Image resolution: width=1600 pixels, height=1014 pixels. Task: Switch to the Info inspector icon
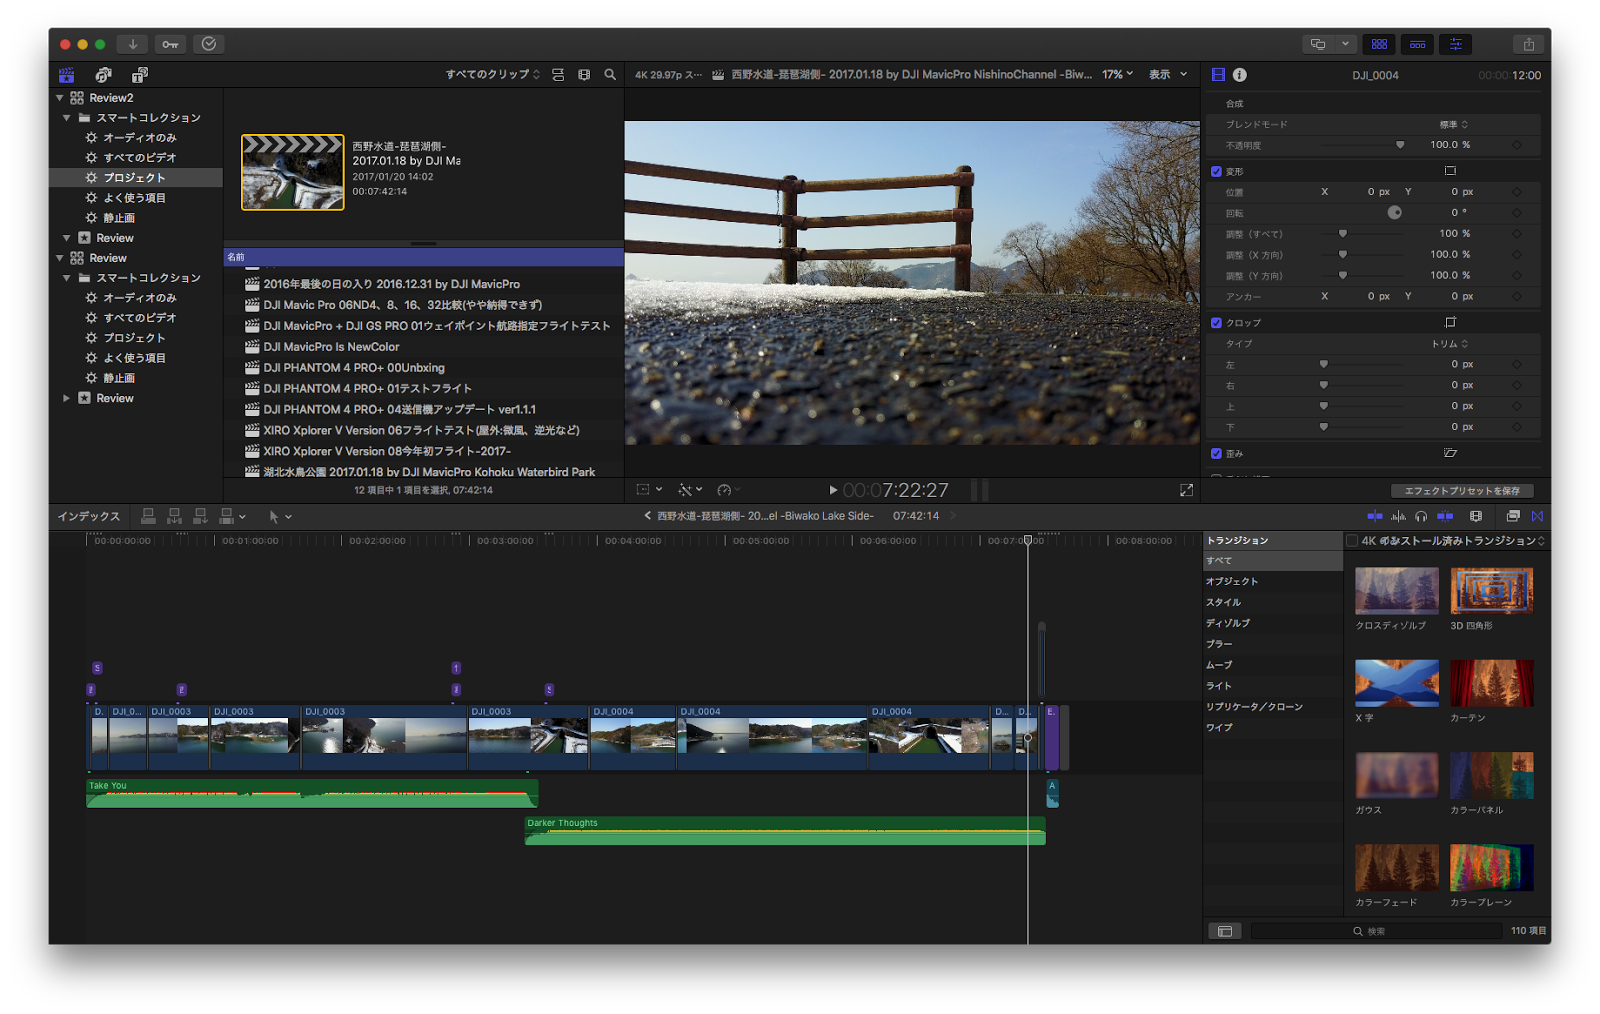pyautogui.click(x=1240, y=75)
